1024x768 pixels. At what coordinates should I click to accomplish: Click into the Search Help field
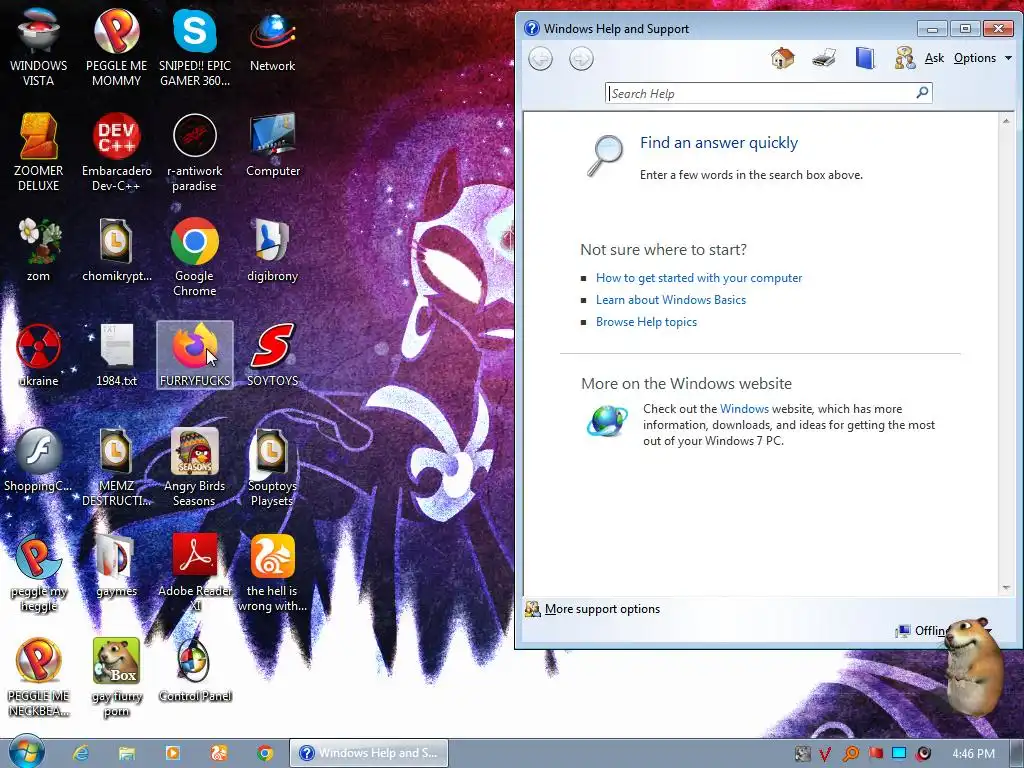click(x=760, y=93)
